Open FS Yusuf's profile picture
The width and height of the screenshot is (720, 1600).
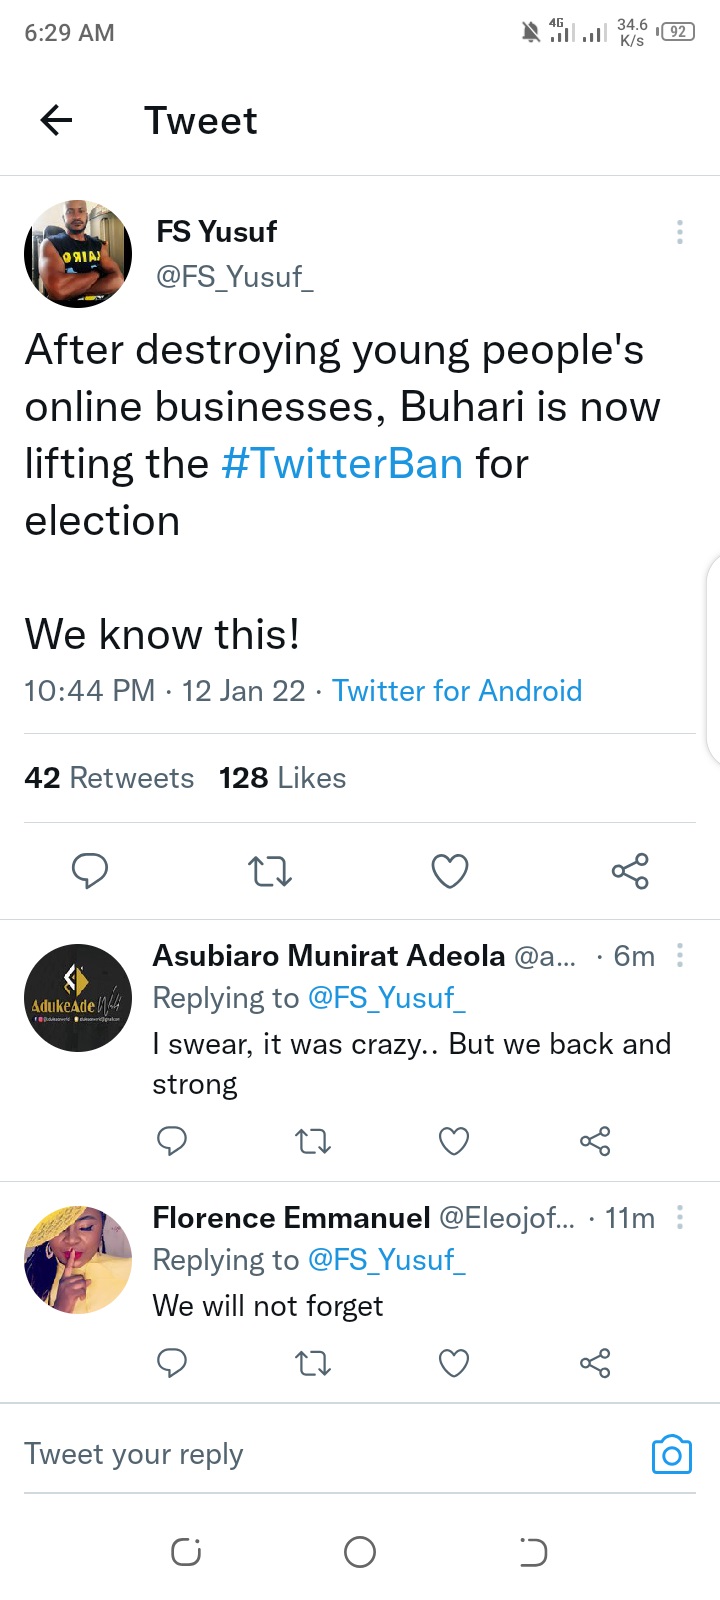[x=78, y=254]
